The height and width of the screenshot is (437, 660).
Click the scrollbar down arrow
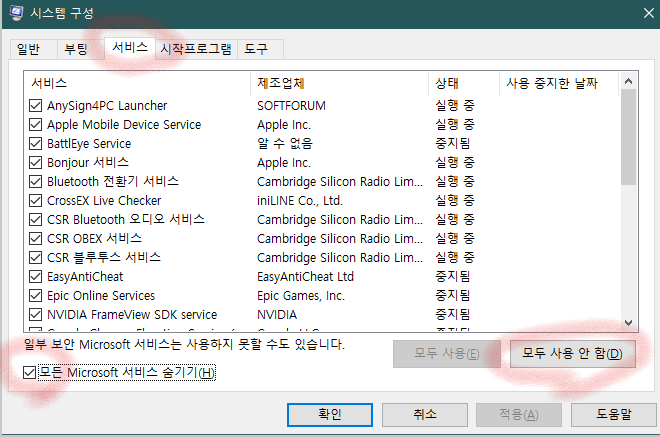tap(628, 323)
